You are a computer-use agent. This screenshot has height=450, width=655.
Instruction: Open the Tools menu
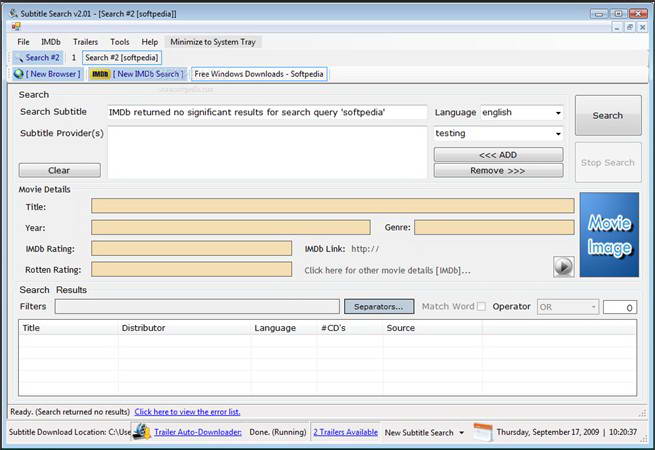coord(120,42)
